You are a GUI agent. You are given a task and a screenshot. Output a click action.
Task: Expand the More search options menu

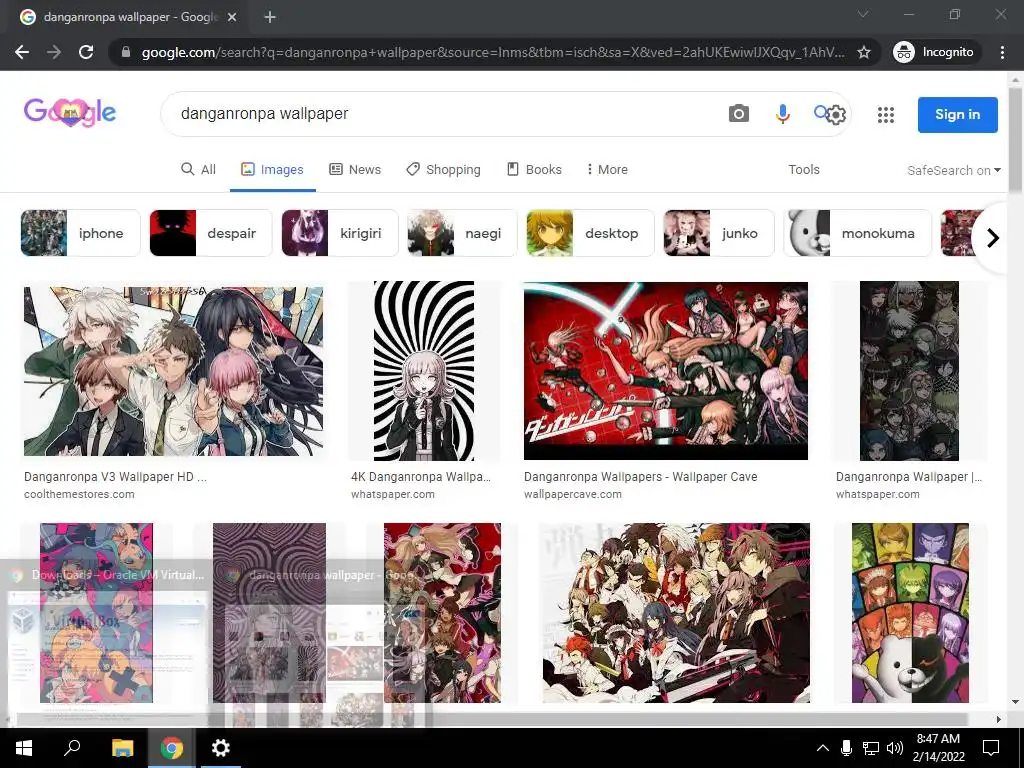pyautogui.click(x=607, y=169)
